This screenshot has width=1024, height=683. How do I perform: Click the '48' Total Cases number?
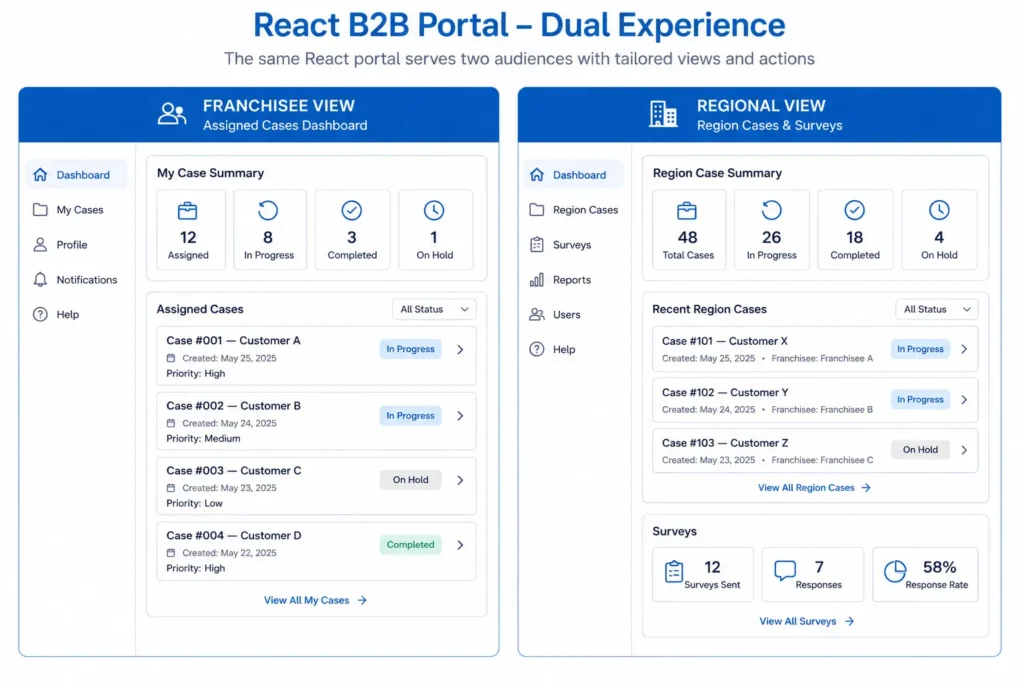tap(687, 238)
